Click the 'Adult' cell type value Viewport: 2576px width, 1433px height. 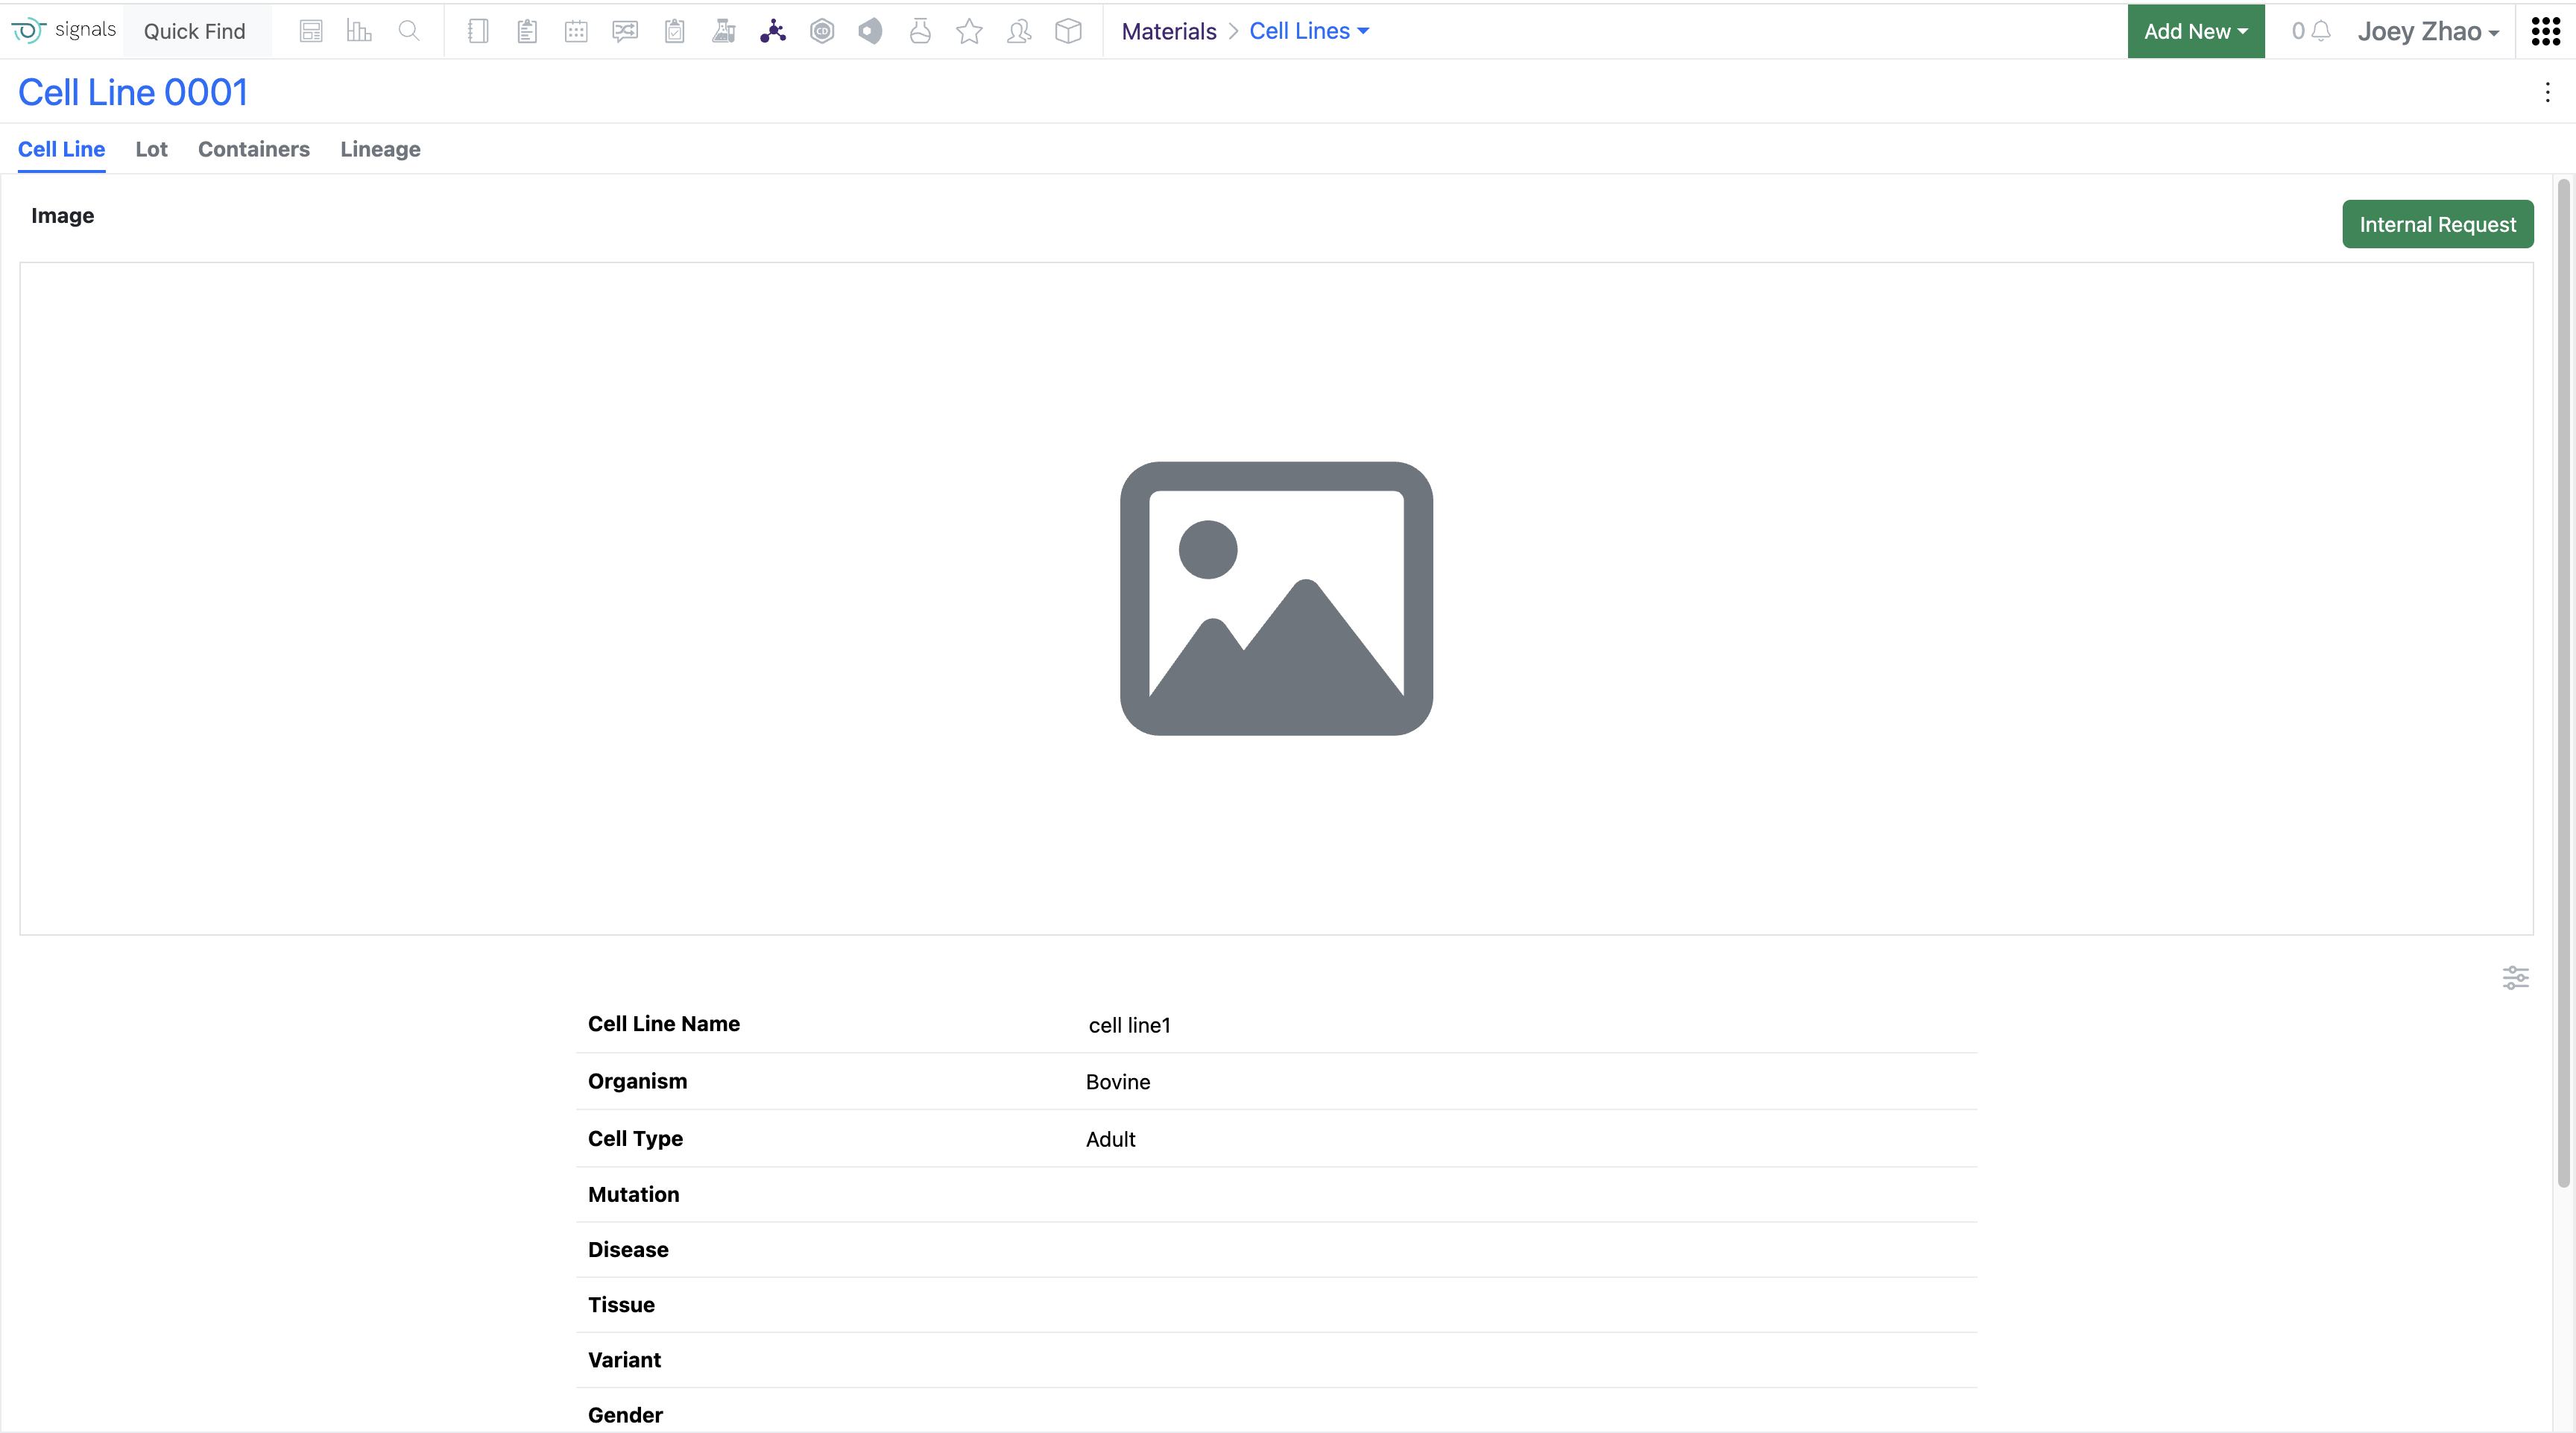[x=1111, y=1139]
